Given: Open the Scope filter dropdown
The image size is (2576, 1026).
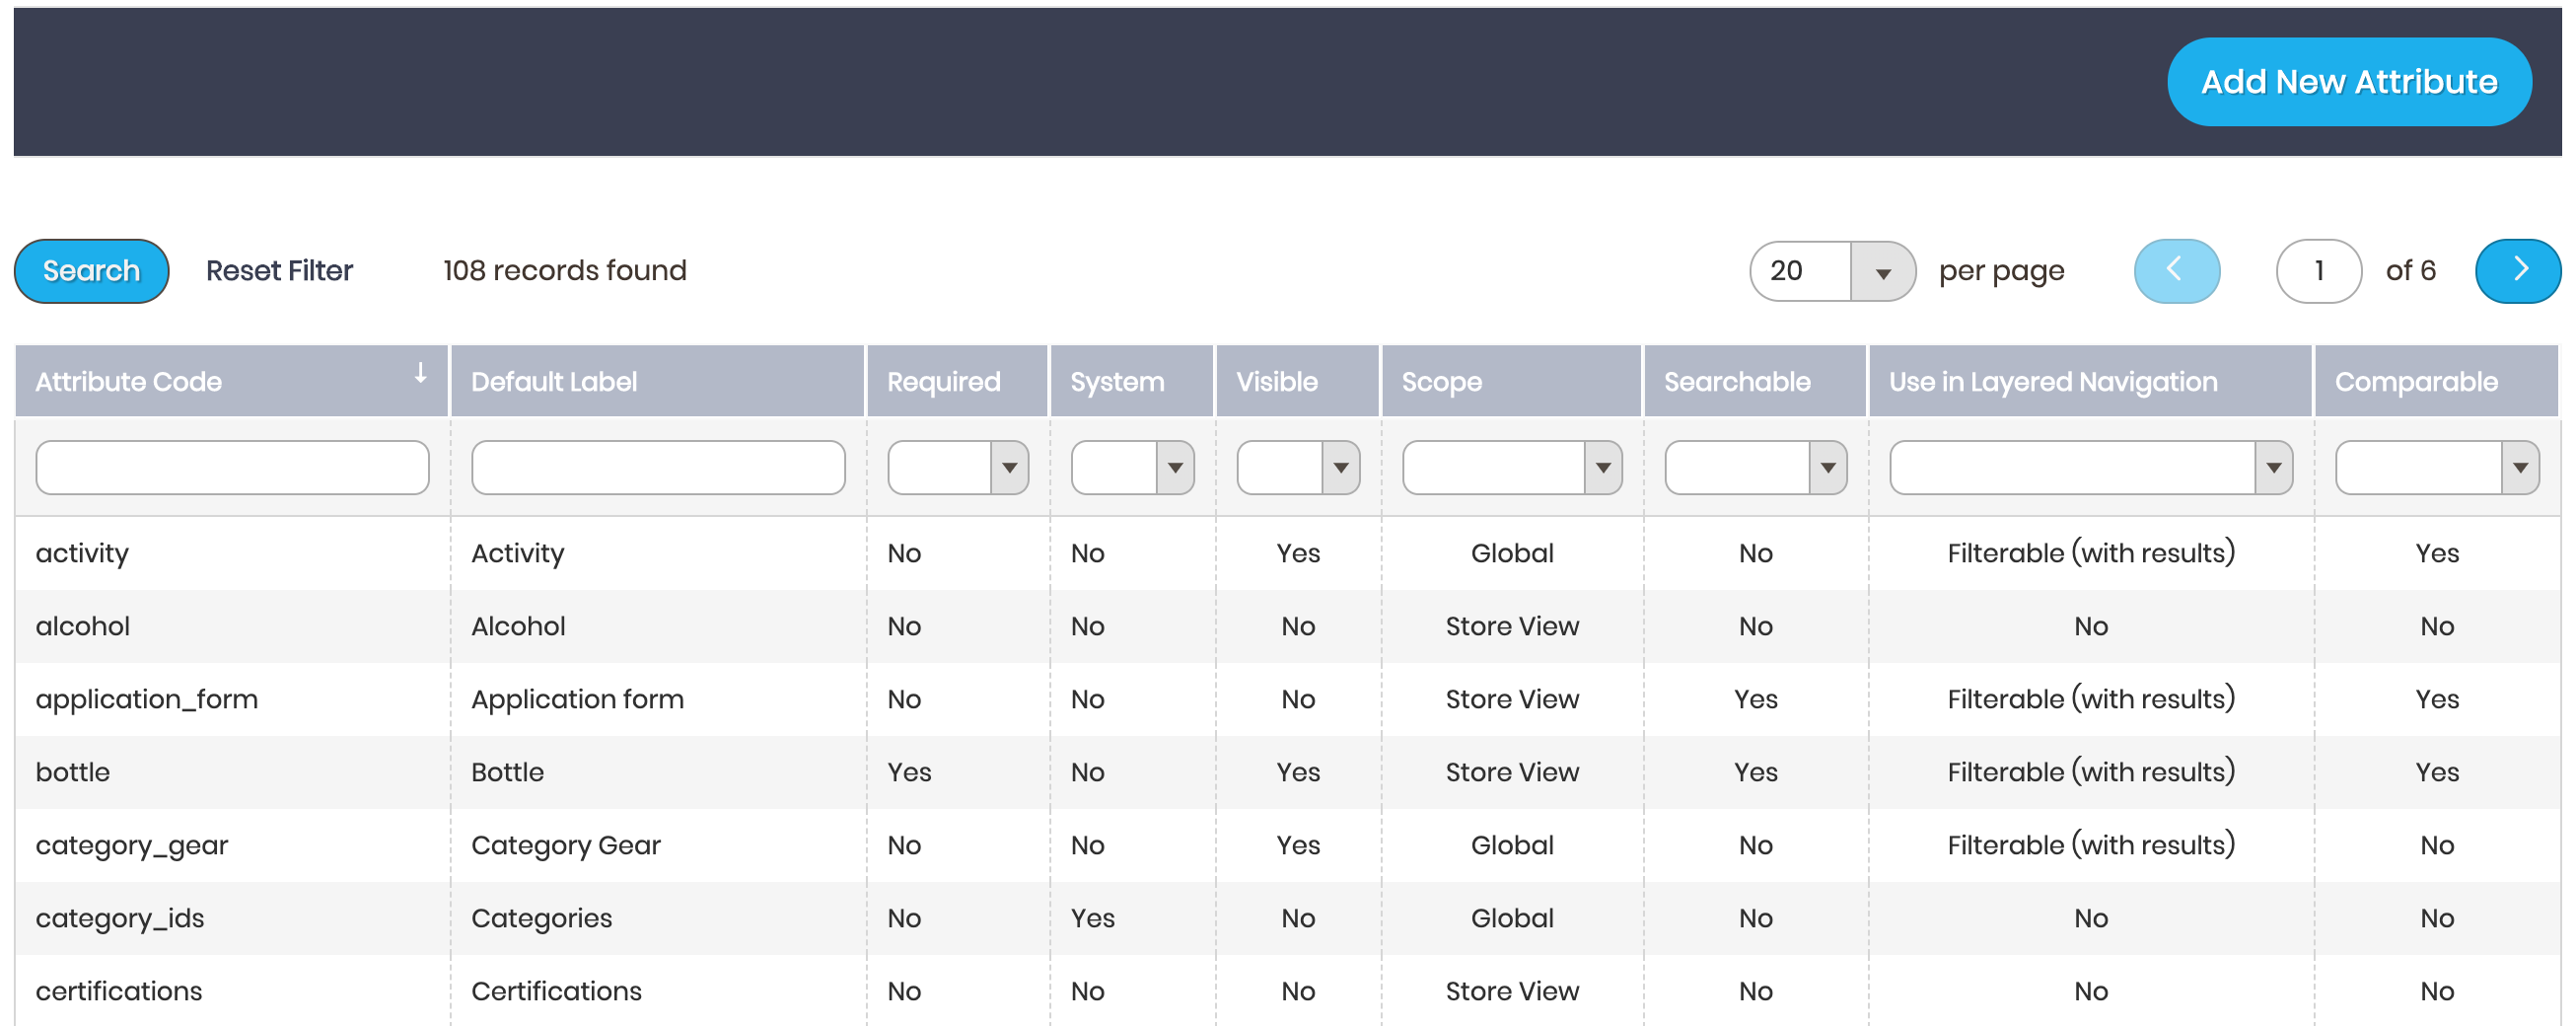Looking at the screenshot, I should pos(1602,468).
